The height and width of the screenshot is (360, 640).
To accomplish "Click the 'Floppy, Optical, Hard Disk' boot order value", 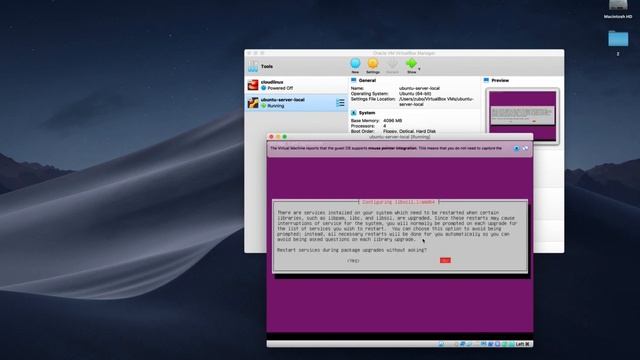I will [409, 131].
